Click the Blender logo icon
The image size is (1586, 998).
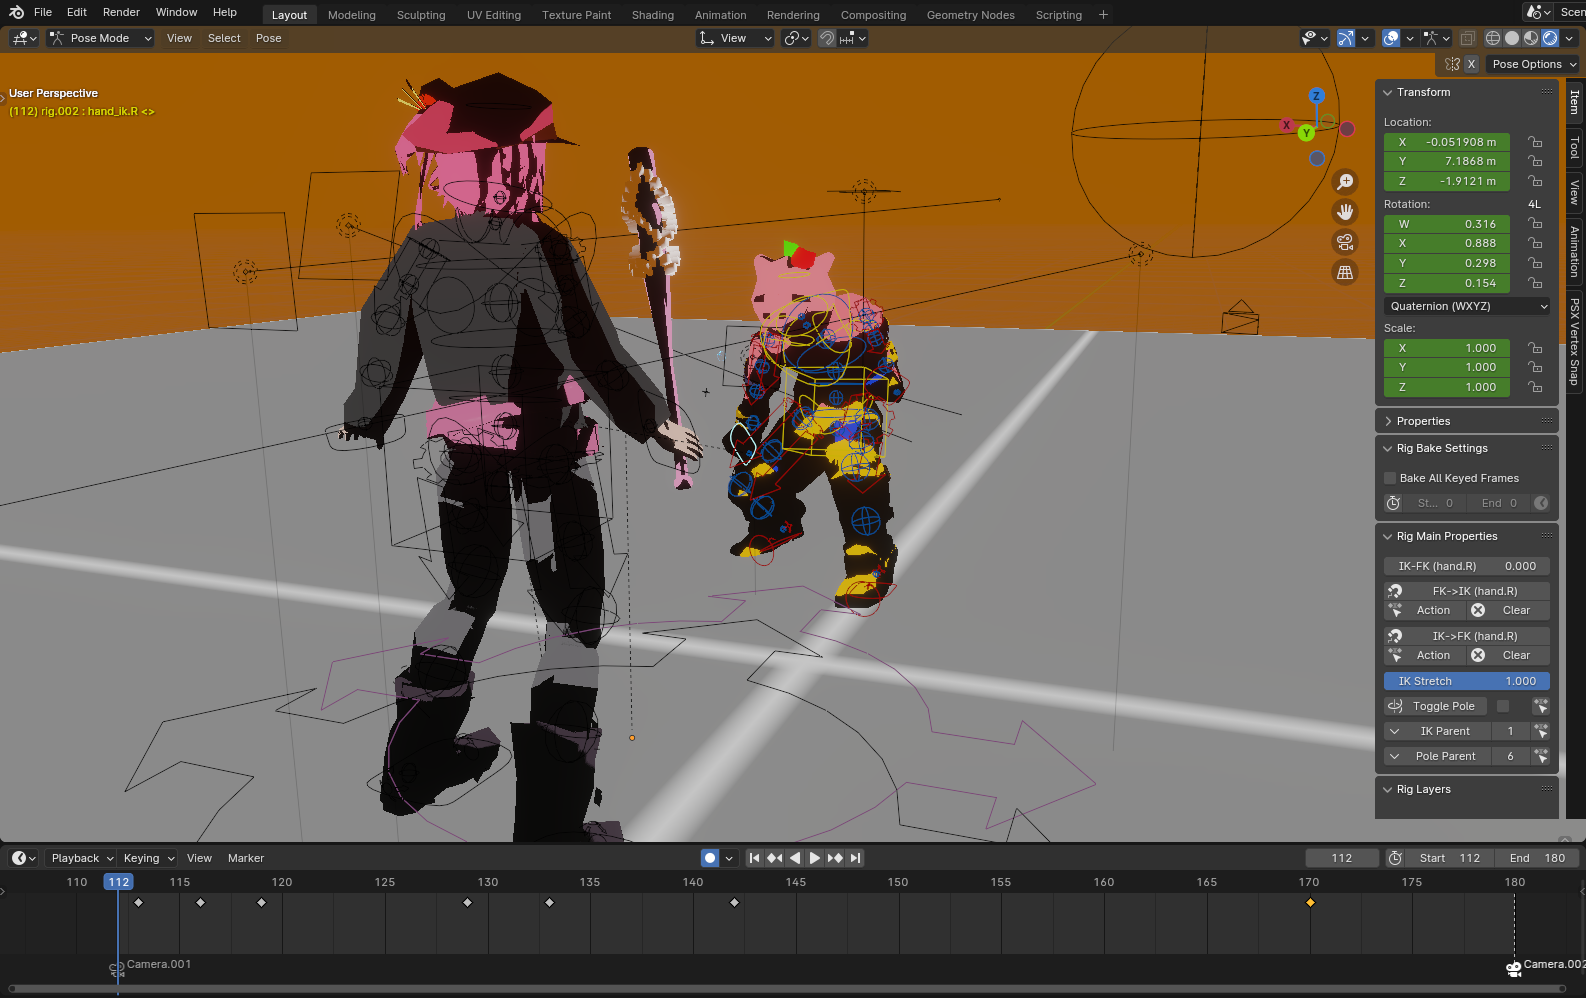click(16, 12)
